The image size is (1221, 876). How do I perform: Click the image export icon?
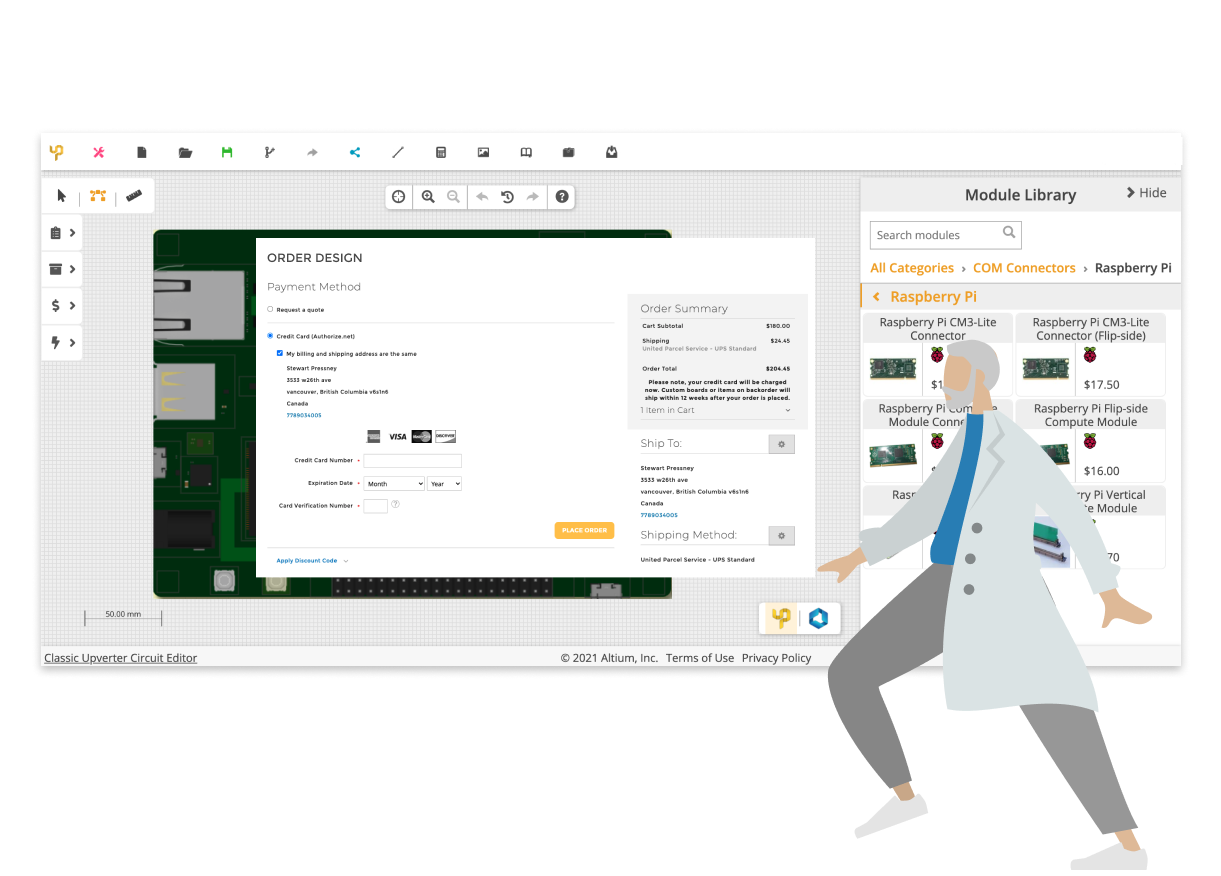tap(483, 152)
